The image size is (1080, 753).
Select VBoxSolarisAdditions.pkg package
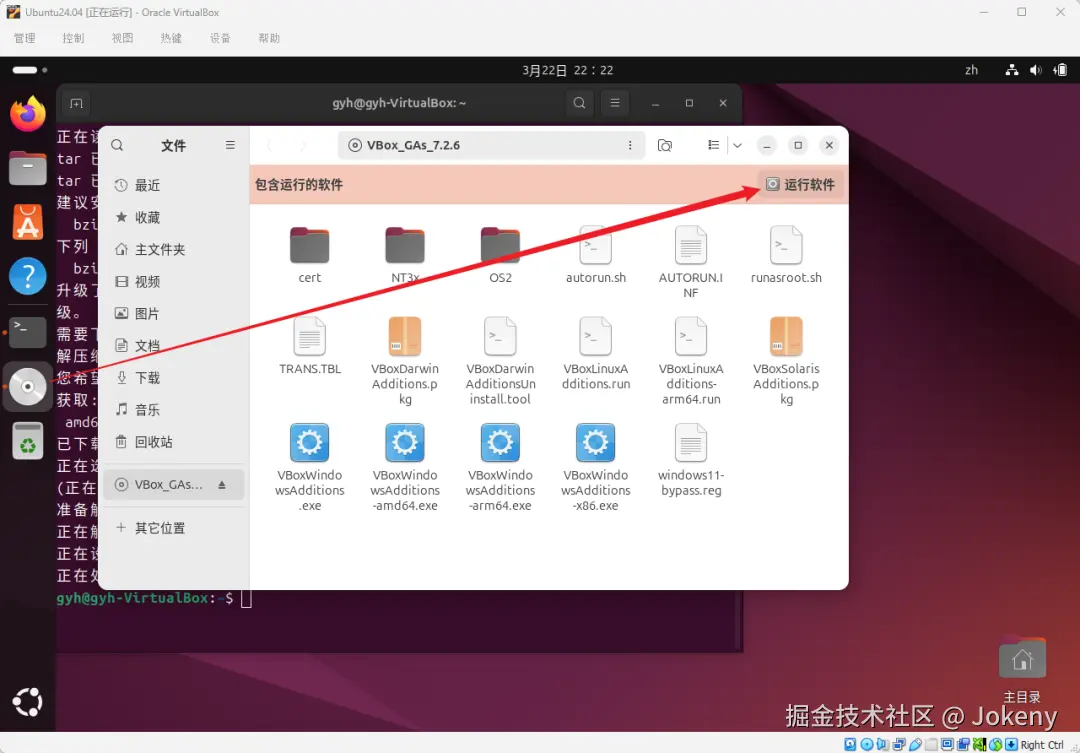tap(786, 361)
